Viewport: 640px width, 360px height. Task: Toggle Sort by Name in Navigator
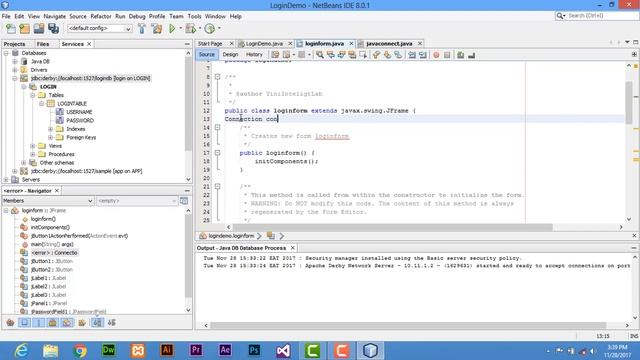pyautogui.click(x=97, y=323)
